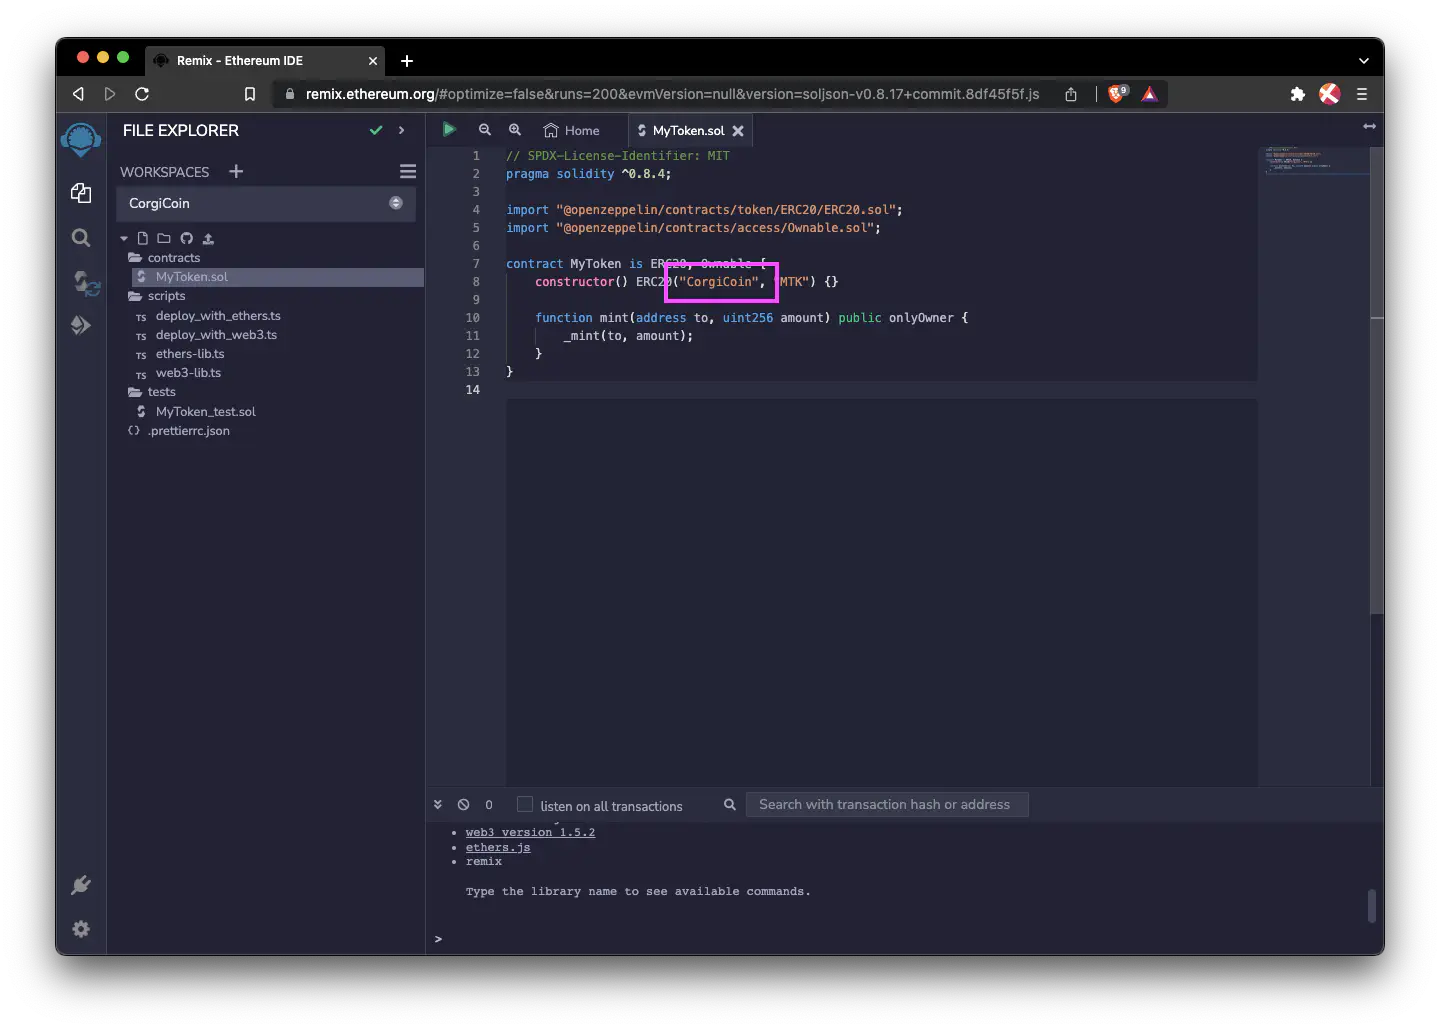This screenshot has height=1029, width=1440.
Task: Open the workspaces hamburger menu
Action: (x=408, y=171)
